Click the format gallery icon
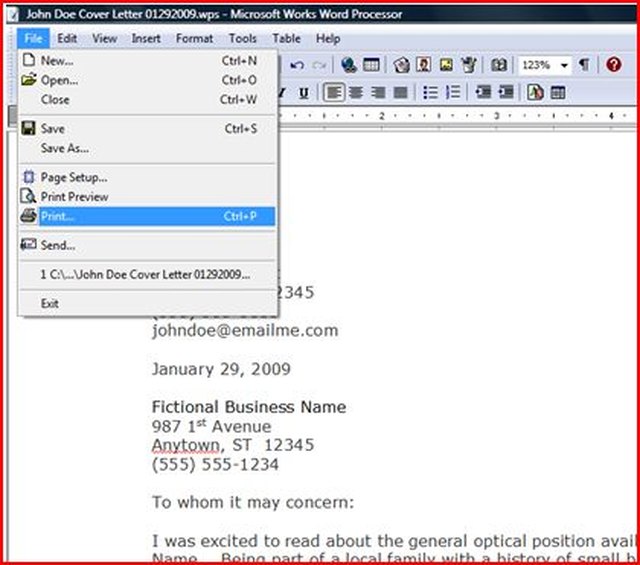 [x=535, y=93]
